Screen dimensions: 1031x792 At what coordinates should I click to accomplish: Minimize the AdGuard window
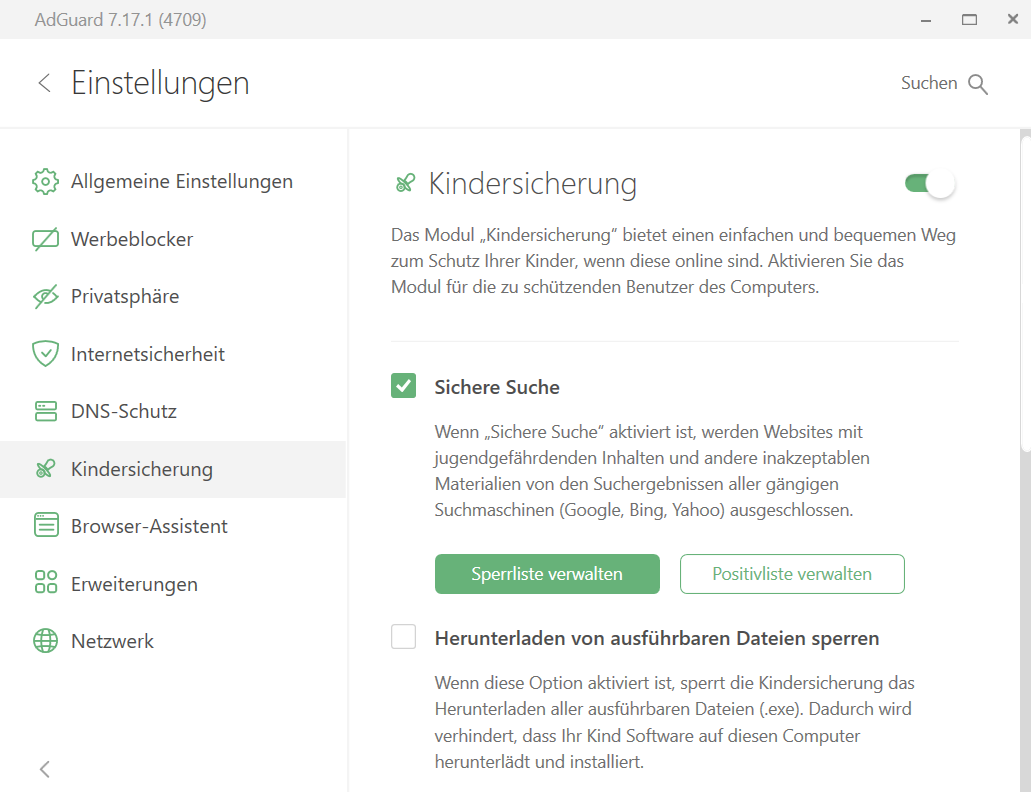[926, 20]
